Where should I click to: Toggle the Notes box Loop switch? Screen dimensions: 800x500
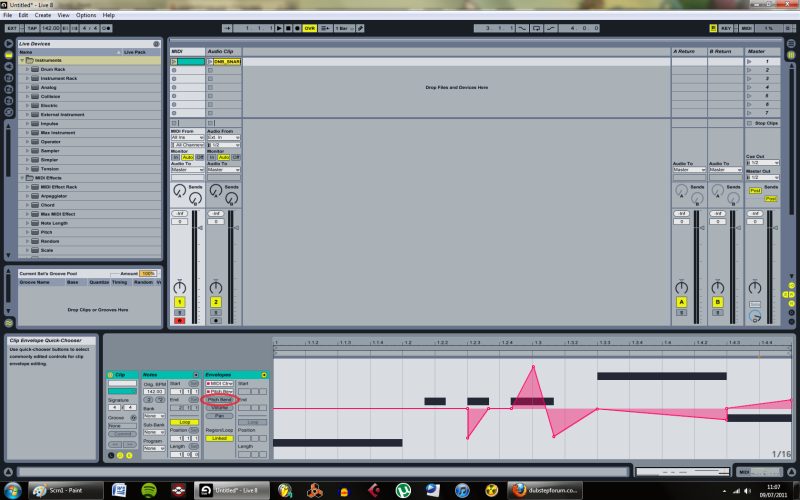click(185, 422)
